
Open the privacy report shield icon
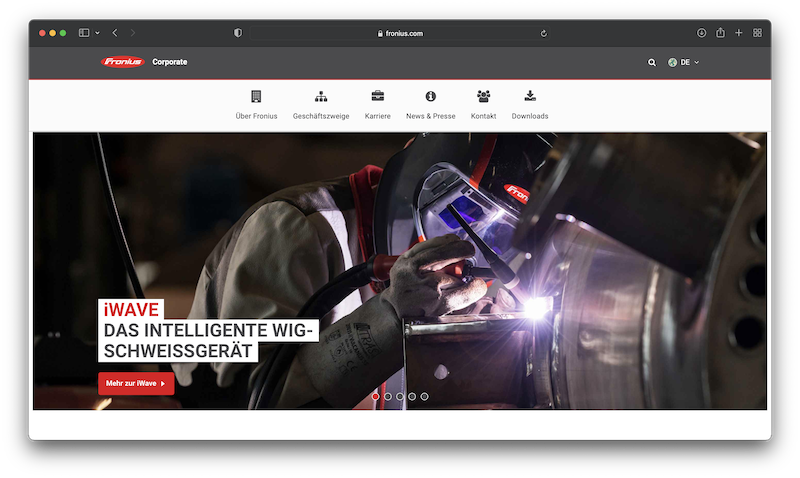[238, 33]
